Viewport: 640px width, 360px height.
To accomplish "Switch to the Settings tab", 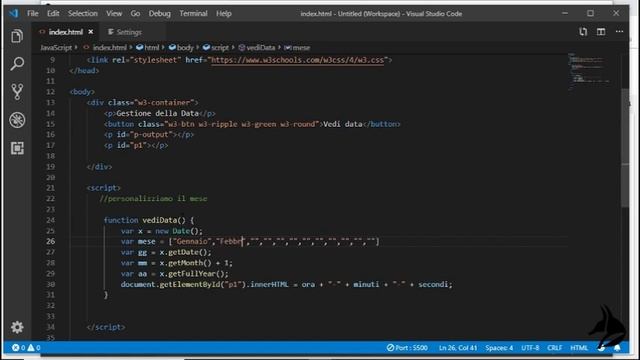I will (129, 32).
